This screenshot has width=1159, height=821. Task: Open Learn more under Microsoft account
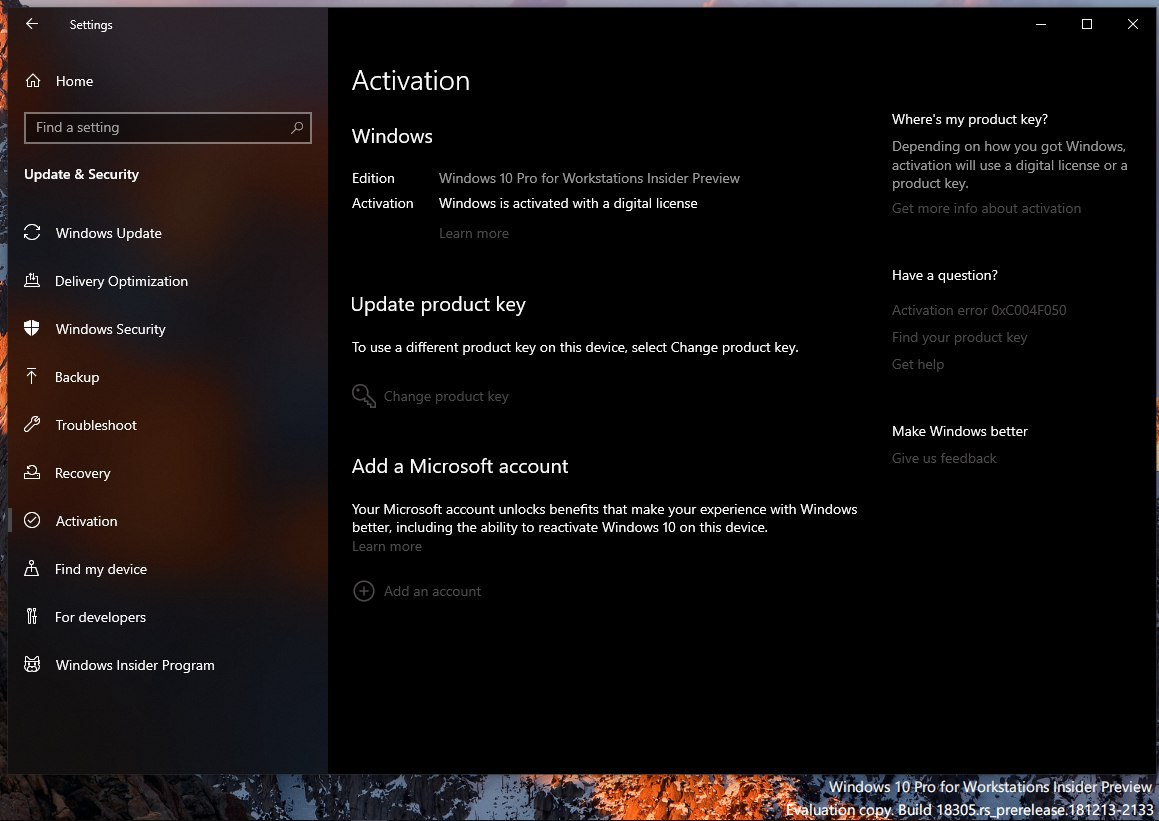tap(387, 546)
